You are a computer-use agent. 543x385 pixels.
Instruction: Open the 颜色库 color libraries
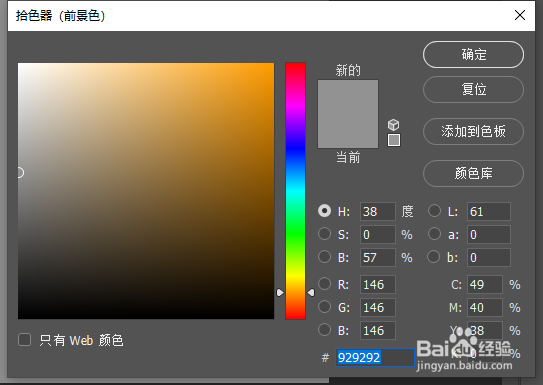473,173
